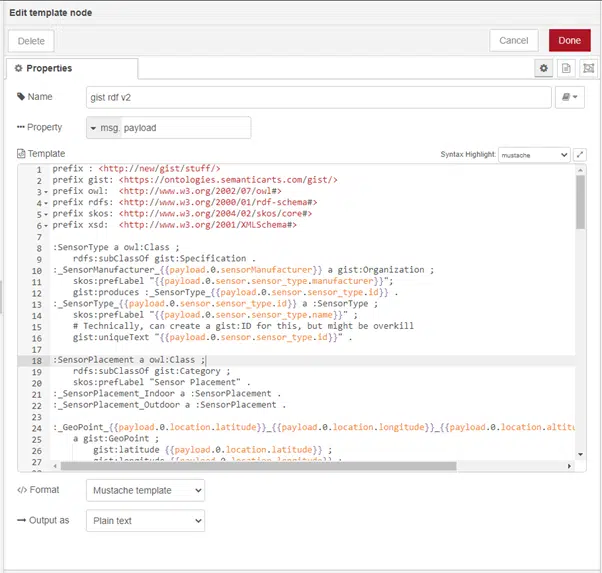
Task: Click the editor scroll left arrow
Action: coord(55,466)
